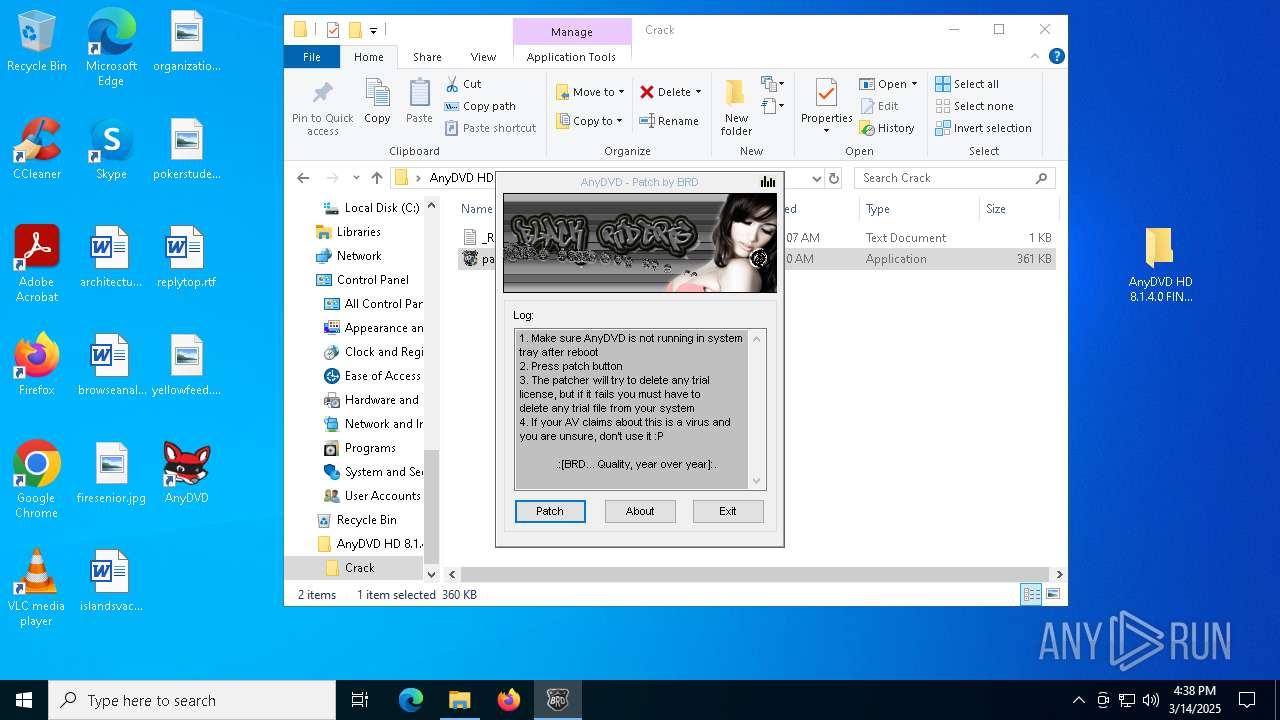Select the Text Document file row
Screen dimensions: 1280x720
click(757, 238)
